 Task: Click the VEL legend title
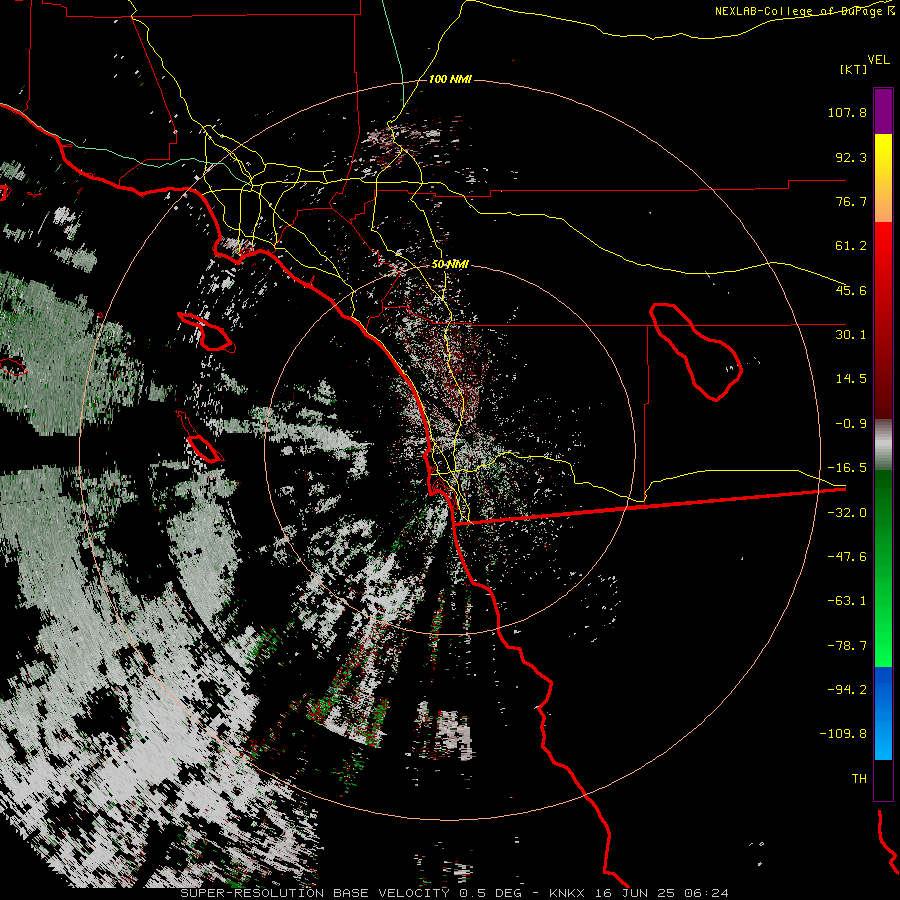coord(878,60)
